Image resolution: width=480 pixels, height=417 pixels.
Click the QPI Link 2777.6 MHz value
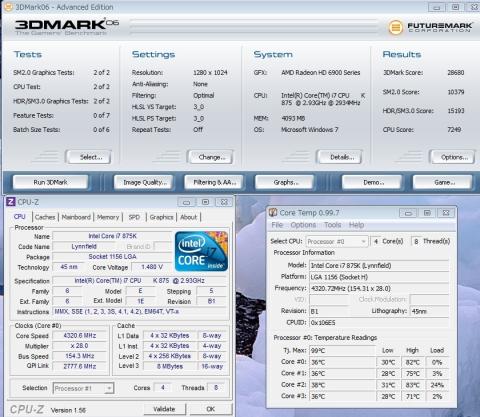coord(80,366)
